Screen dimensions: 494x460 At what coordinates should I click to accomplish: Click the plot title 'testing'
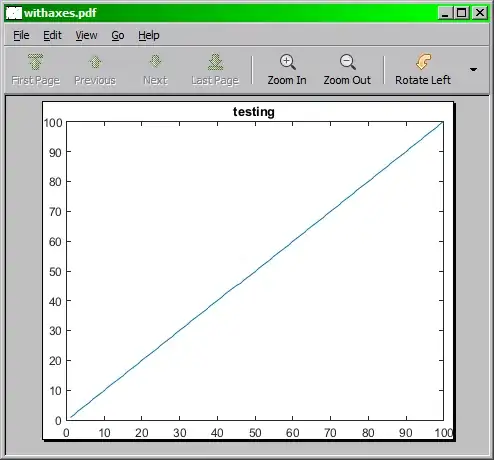[x=254, y=112]
